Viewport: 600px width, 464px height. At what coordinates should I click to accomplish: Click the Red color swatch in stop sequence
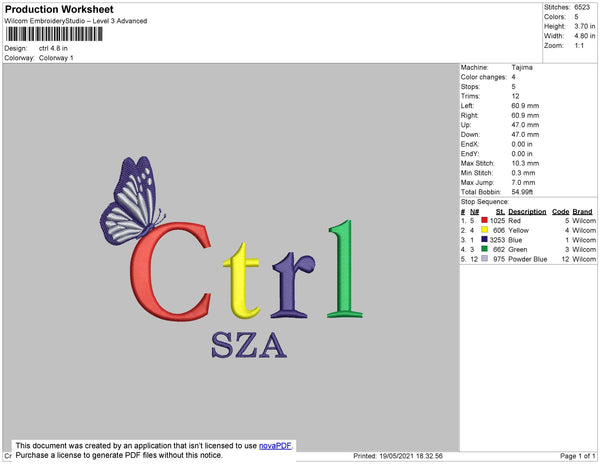[x=484, y=220]
